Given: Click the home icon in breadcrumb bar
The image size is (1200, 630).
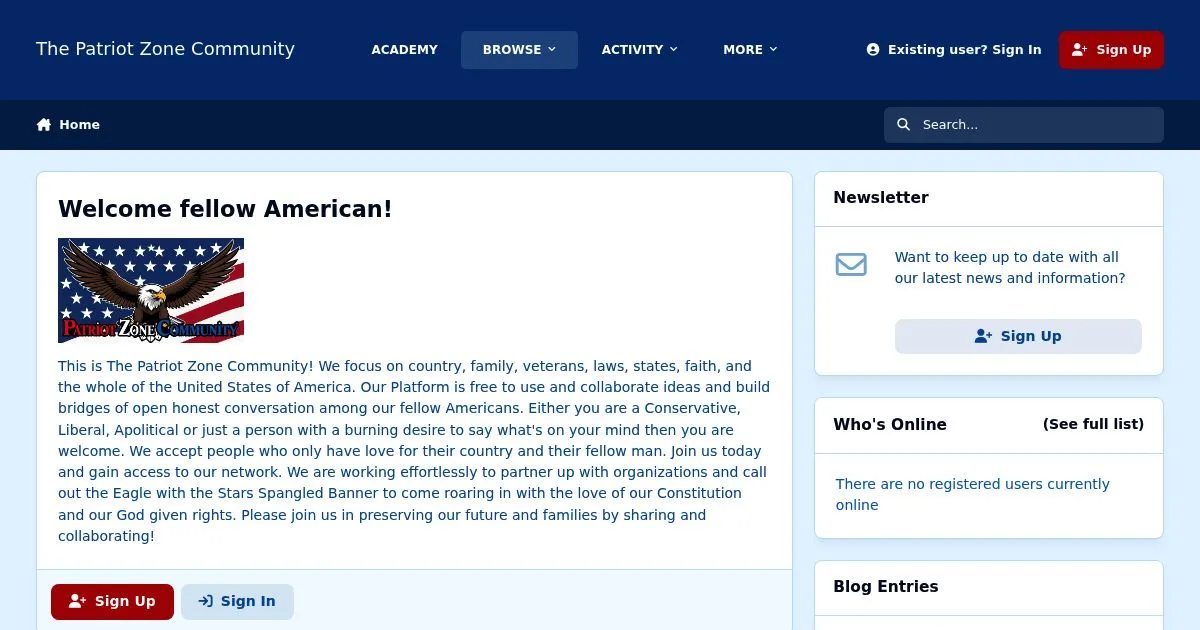Looking at the screenshot, I should tap(44, 125).
